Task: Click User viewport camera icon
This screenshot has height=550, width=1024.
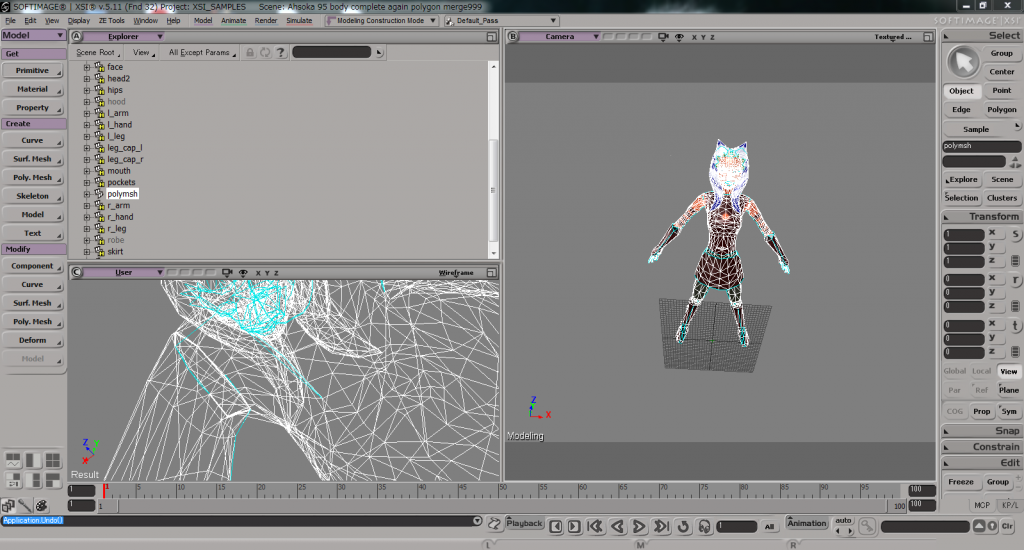Action: pos(227,272)
